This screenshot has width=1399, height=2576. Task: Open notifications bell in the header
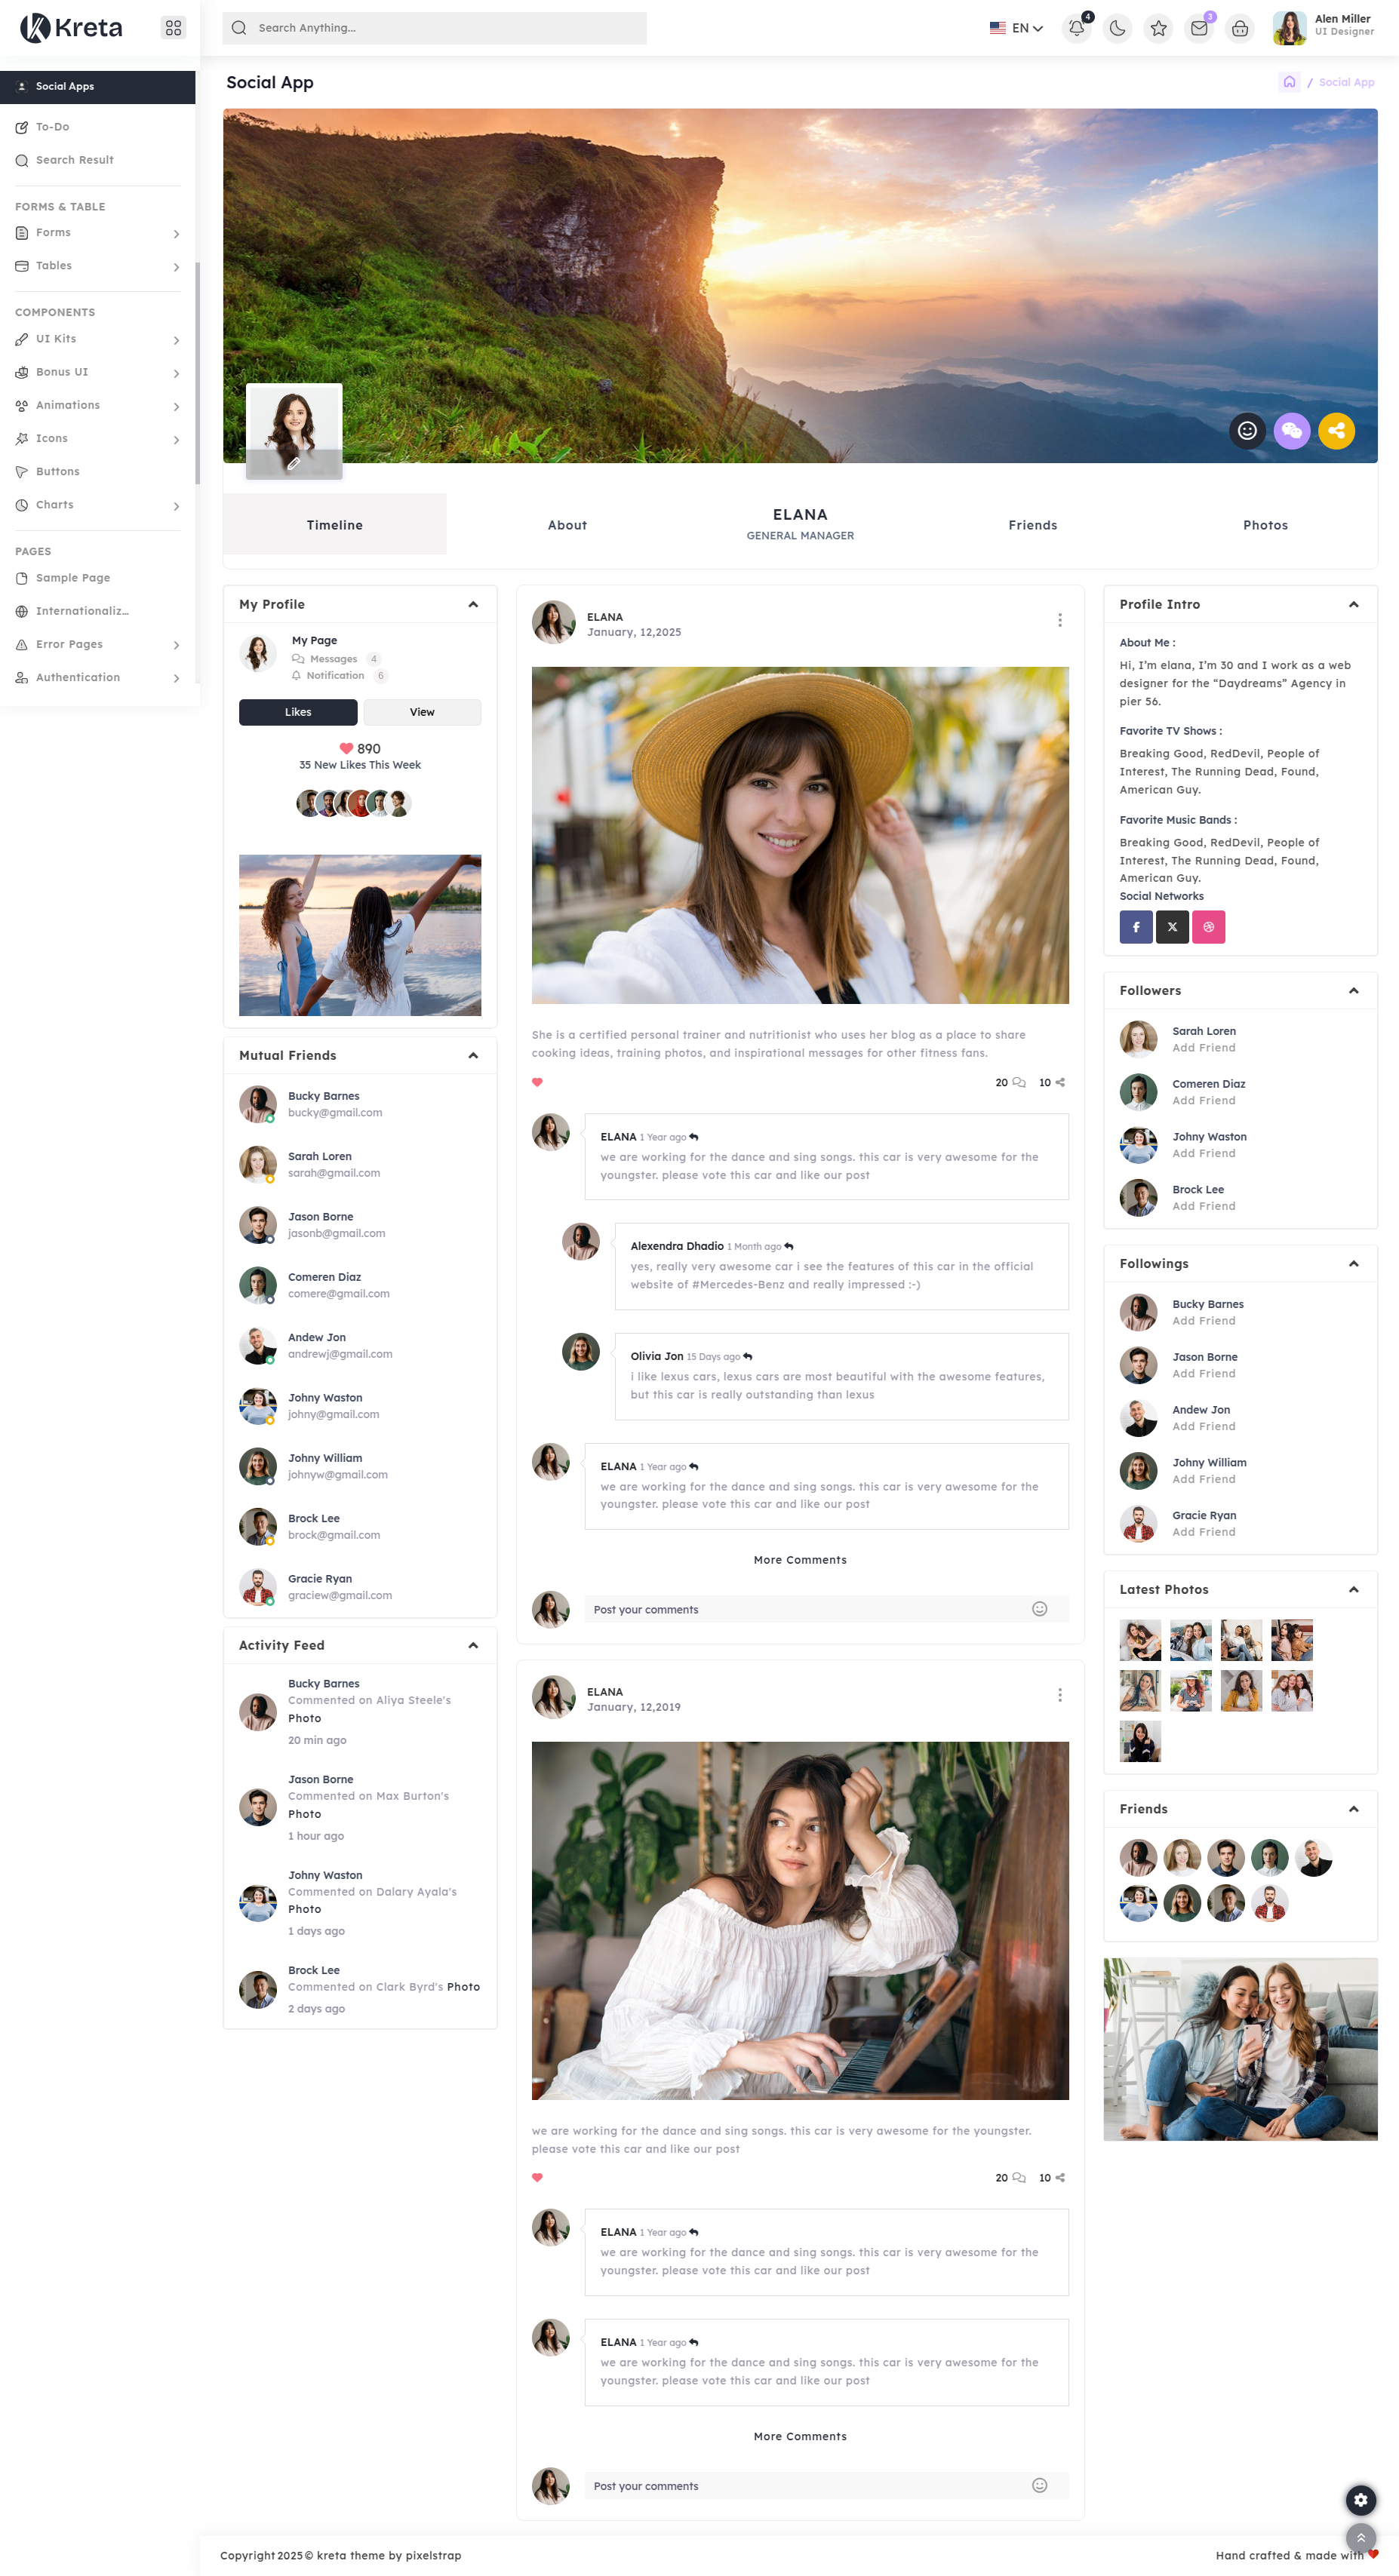point(1076,28)
